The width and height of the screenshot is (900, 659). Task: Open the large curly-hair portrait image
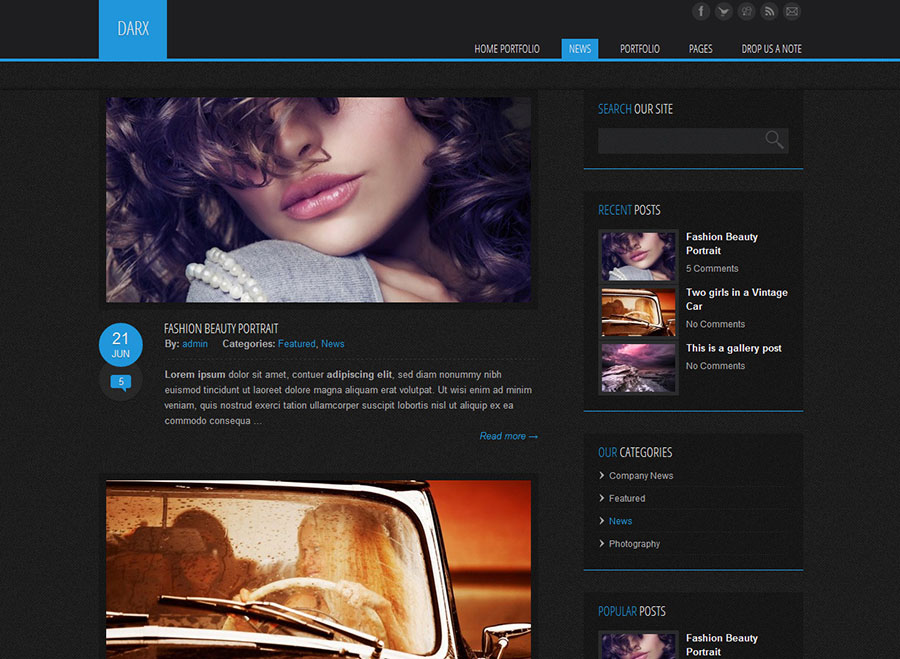[x=319, y=199]
